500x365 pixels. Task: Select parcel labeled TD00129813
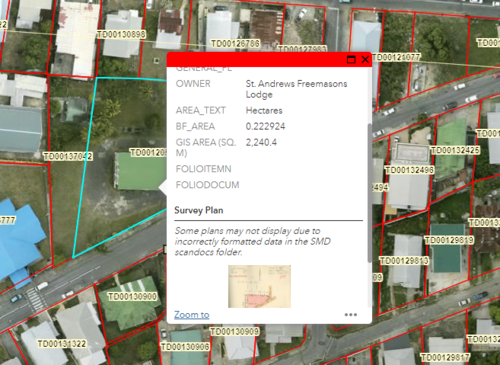pyautogui.click(x=404, y=261)
